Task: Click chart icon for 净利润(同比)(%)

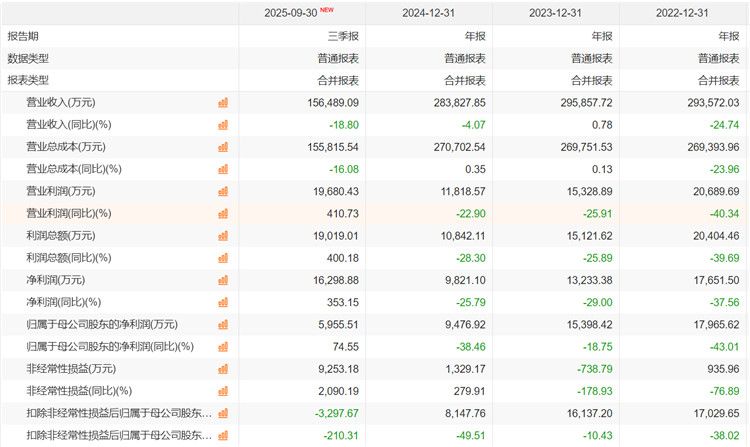Action: 224,302
